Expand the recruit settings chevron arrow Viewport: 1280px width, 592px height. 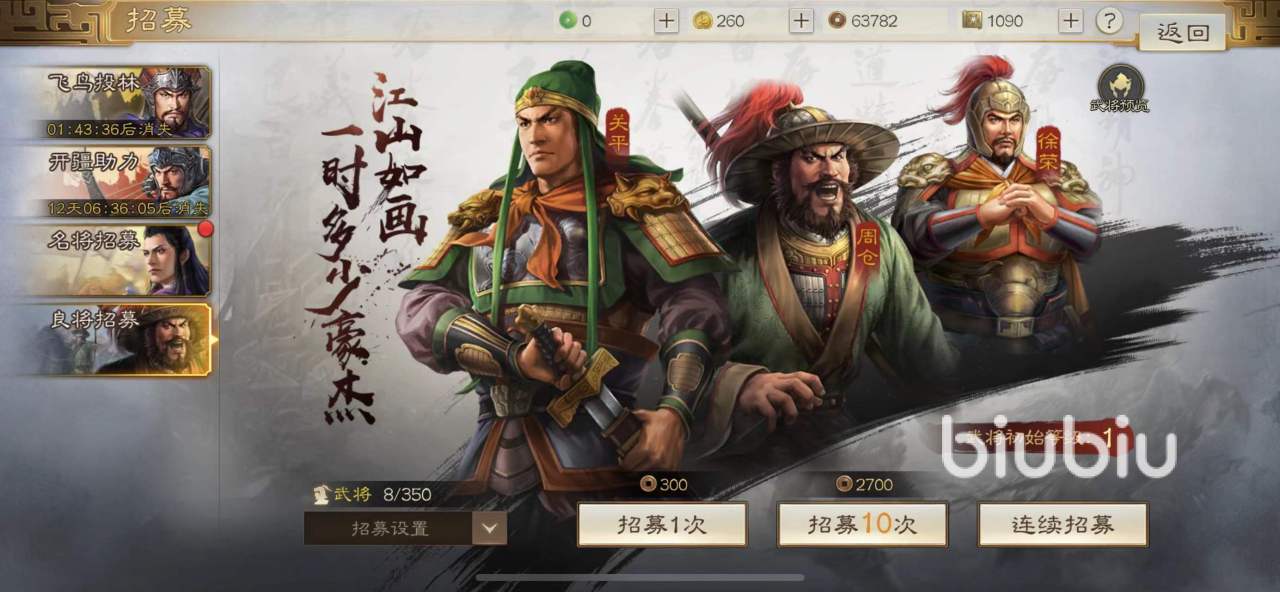(489, 528)
